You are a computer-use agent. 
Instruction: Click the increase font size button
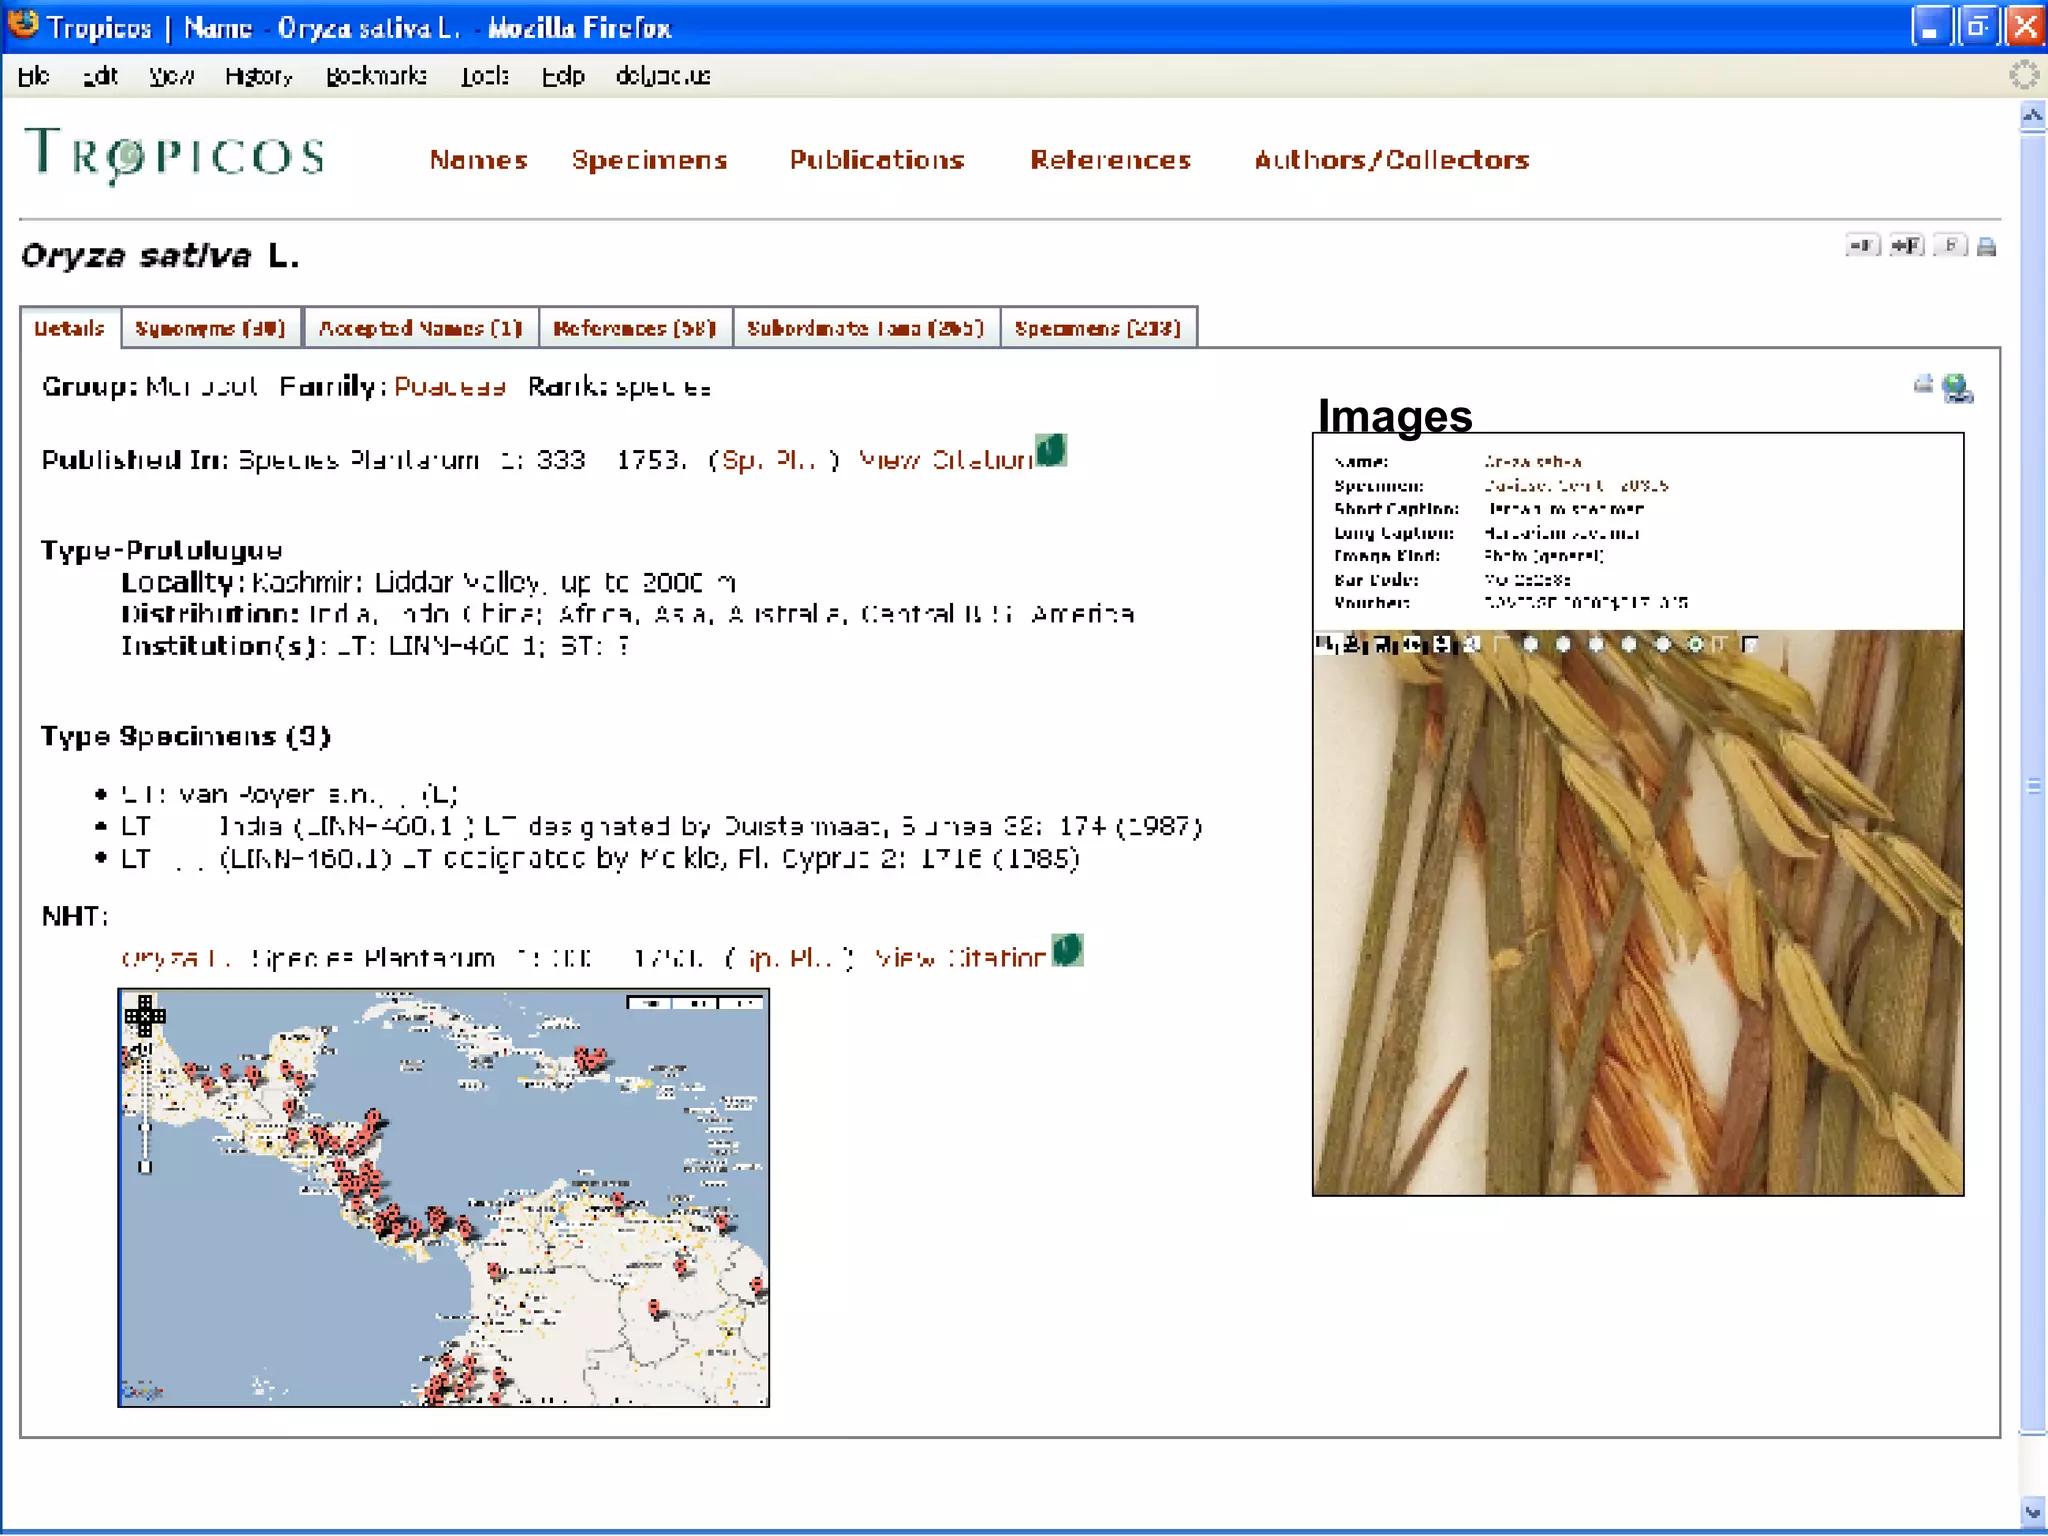[1906, 246]
